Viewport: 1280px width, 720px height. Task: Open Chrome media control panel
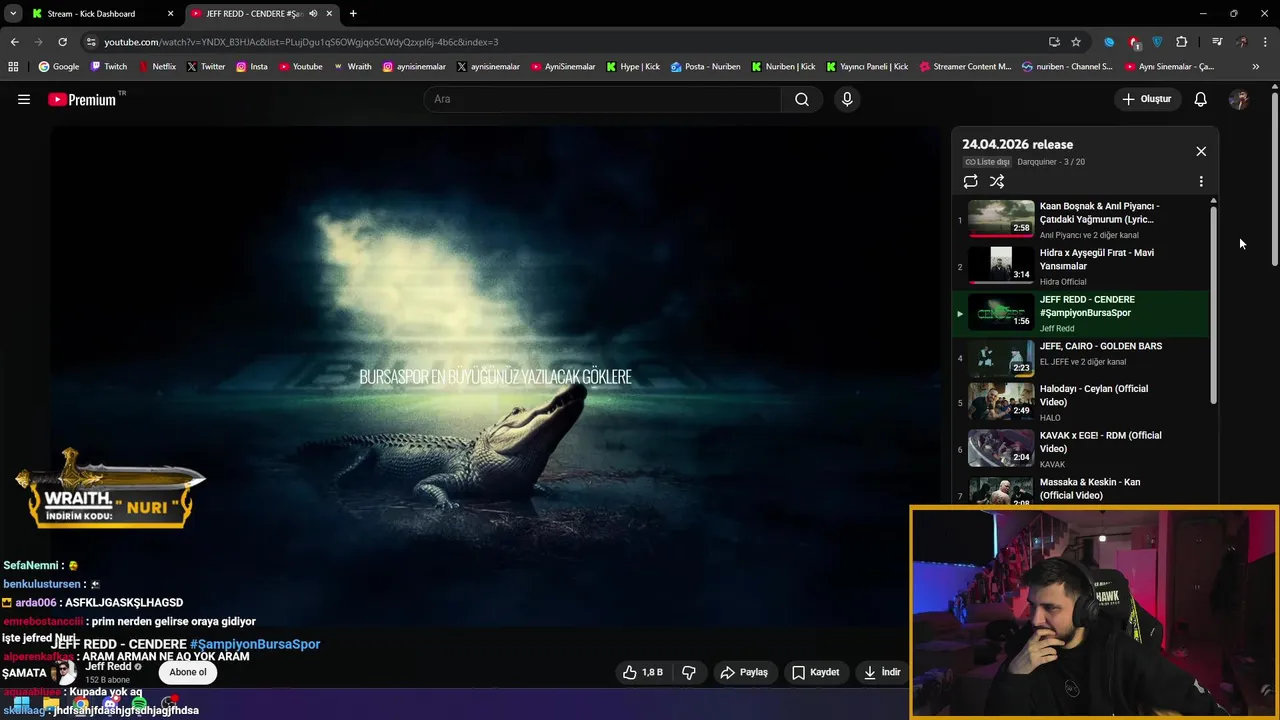[1217, 42]
